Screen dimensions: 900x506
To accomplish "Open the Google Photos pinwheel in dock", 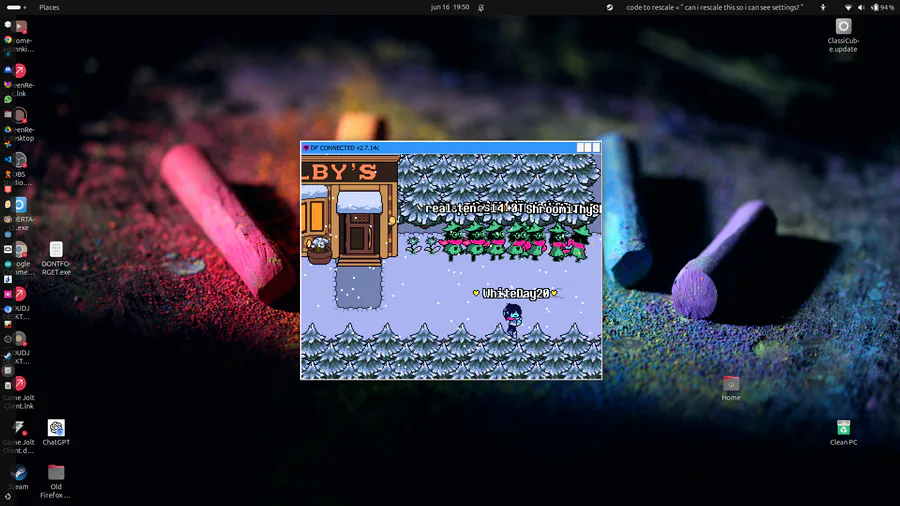I will point(7,145).
